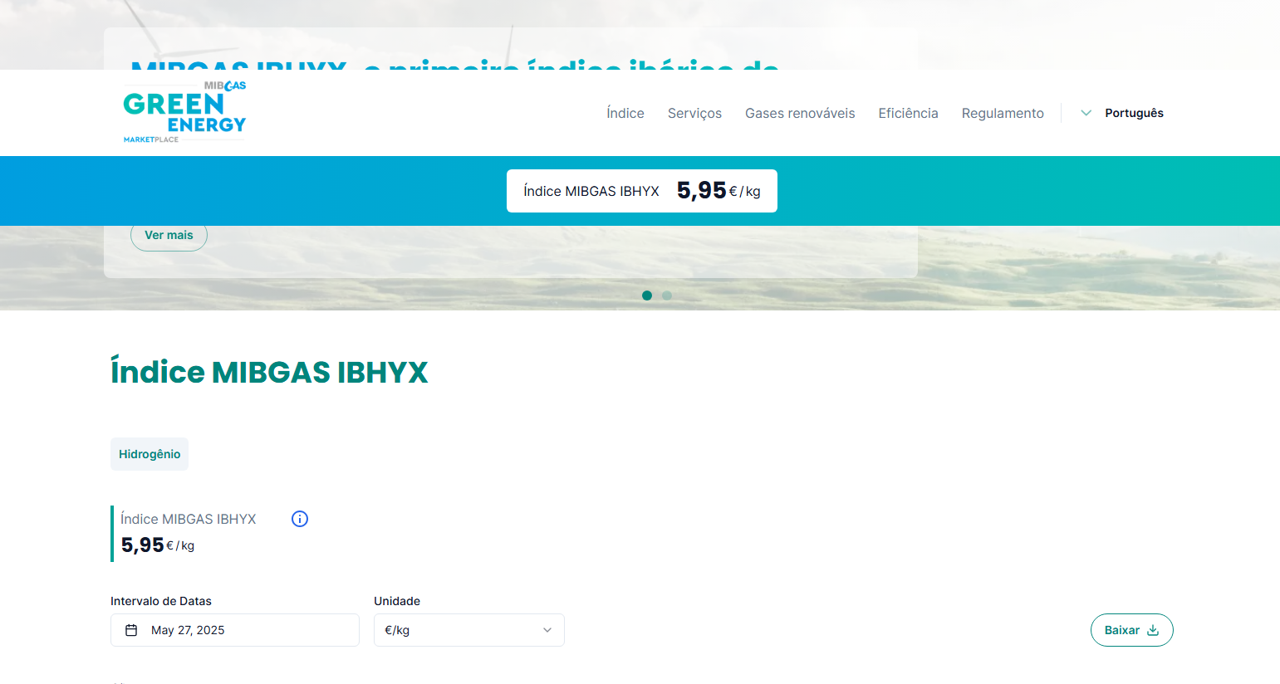The width and height of the screenshot is (1280, 684).
Task: Open the Índice menu item
Action: (625, 113)
